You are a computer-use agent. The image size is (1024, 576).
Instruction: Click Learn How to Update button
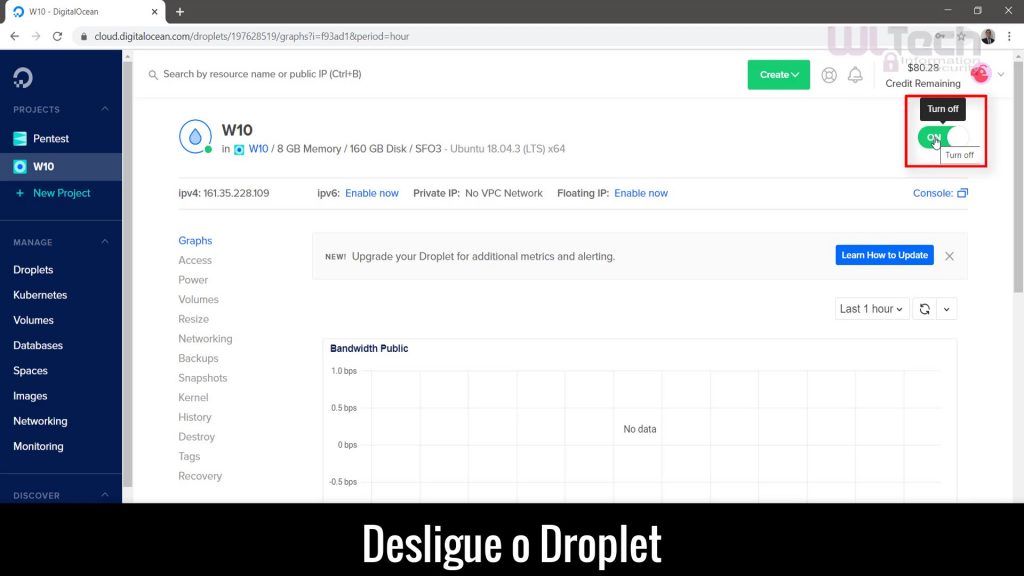(x=884, y=255)
